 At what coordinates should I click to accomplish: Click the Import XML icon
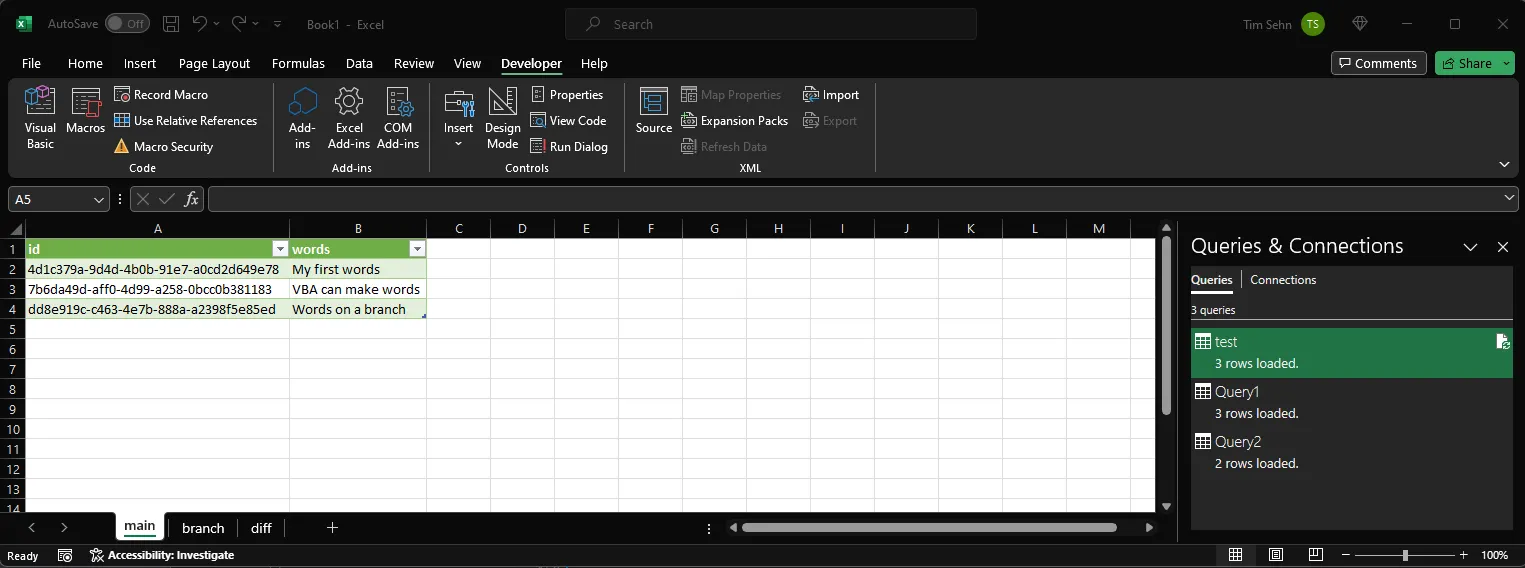point(811,95)
